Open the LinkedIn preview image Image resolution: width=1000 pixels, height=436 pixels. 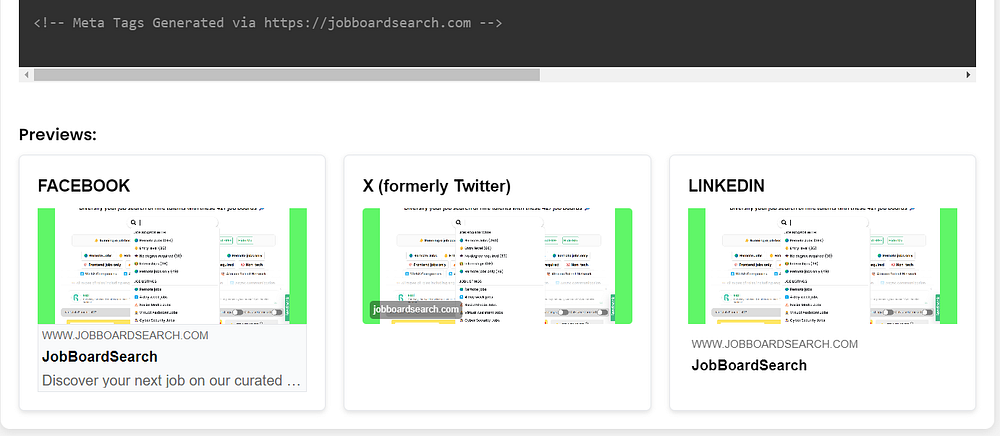tap(823, 266)
